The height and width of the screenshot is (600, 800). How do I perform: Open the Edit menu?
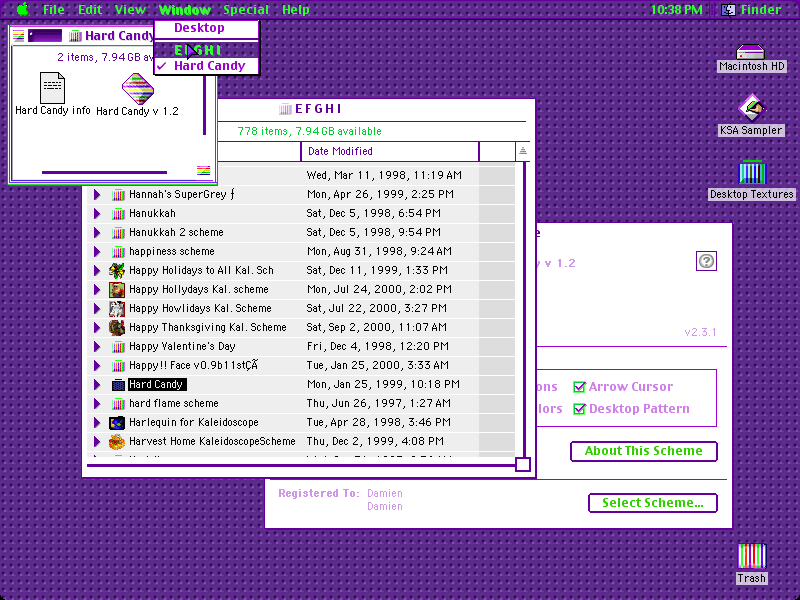[90, 10]
